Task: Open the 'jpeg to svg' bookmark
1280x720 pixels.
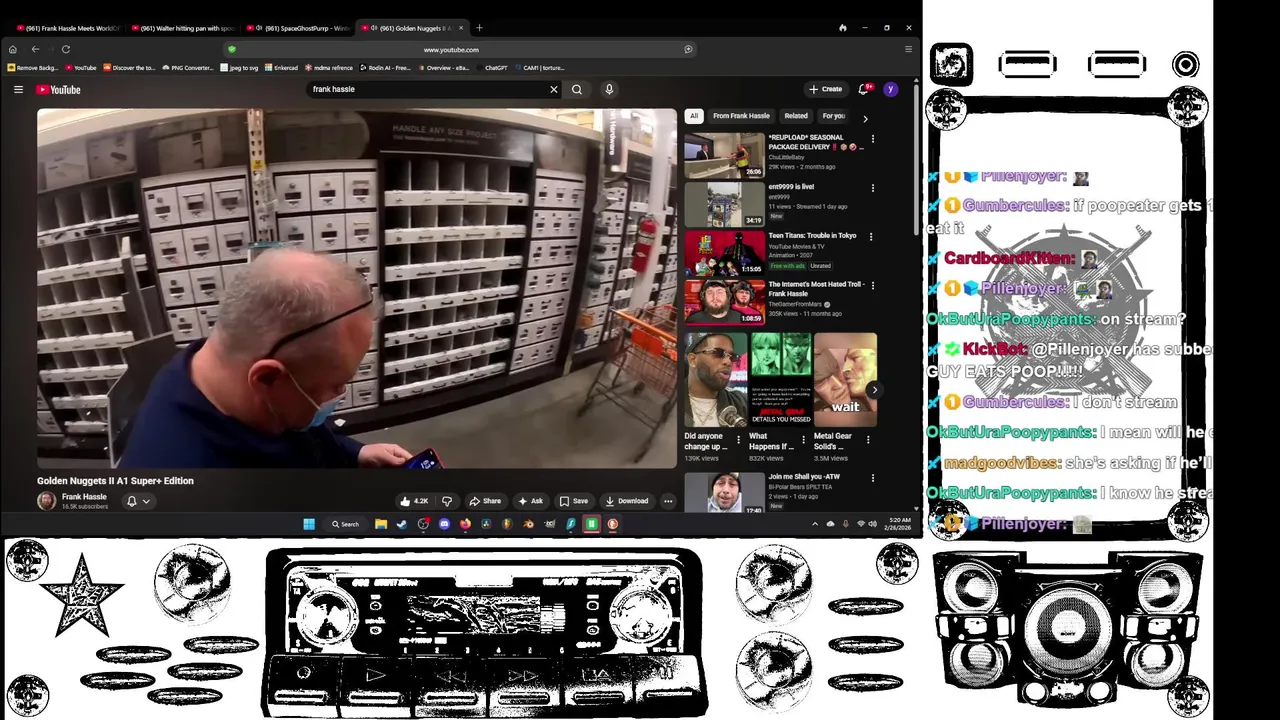Action: pyautogui.click(x=238, y=68)
